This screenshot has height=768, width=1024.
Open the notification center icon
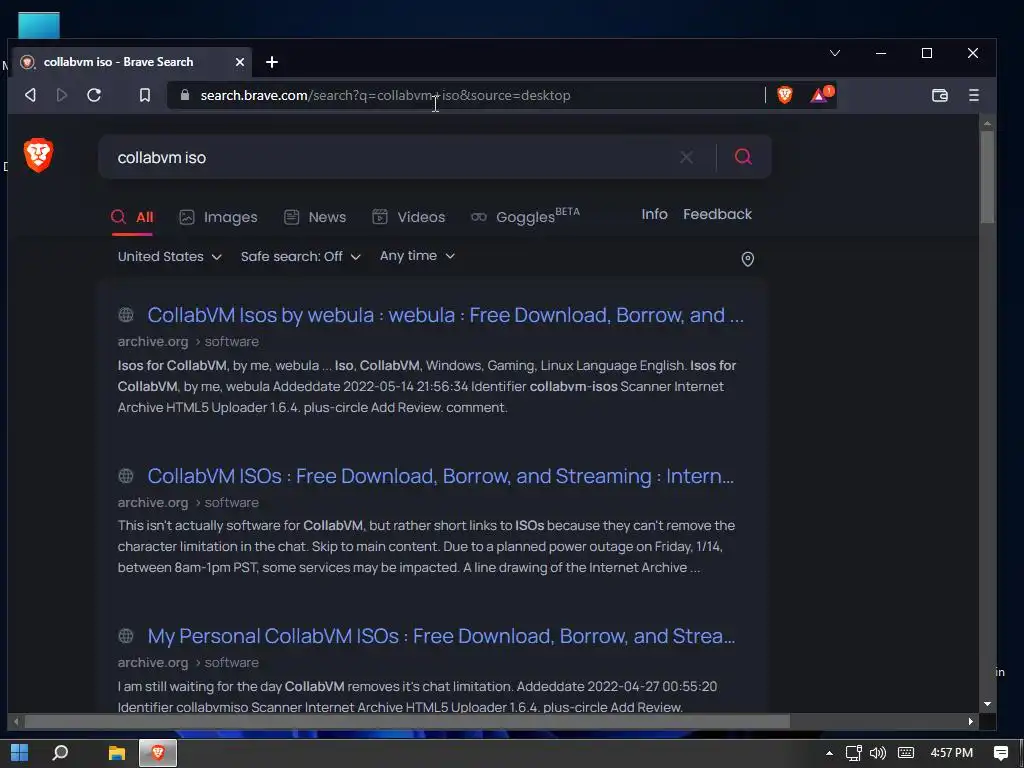click(1000, 753)
